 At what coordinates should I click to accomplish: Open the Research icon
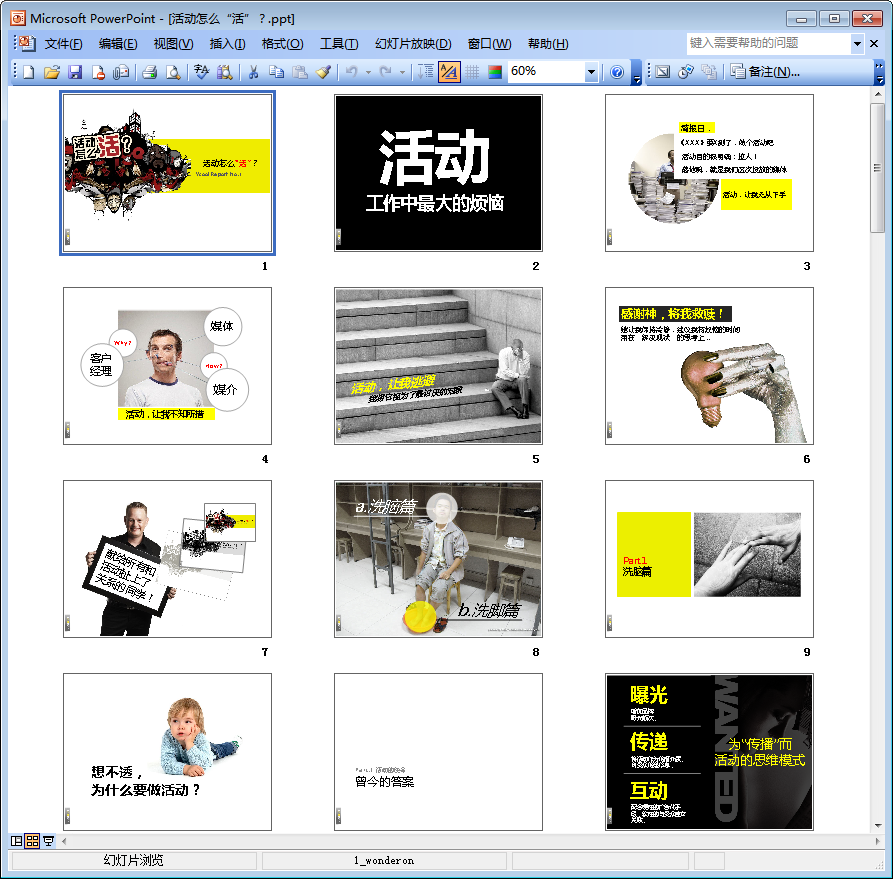click(224, 72)
